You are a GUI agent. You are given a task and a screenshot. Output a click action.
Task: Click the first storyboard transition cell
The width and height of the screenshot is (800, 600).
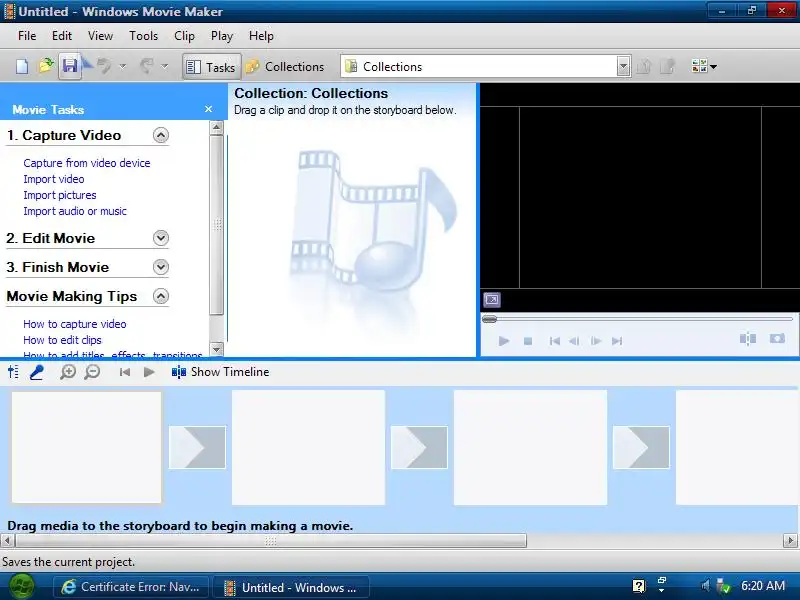[197, 447]
